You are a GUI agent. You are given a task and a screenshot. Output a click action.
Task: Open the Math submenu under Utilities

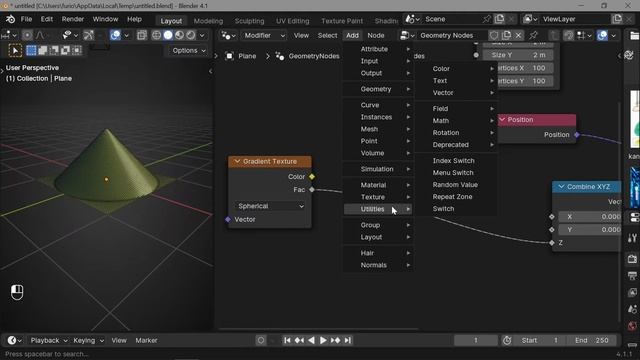[456, 121]
